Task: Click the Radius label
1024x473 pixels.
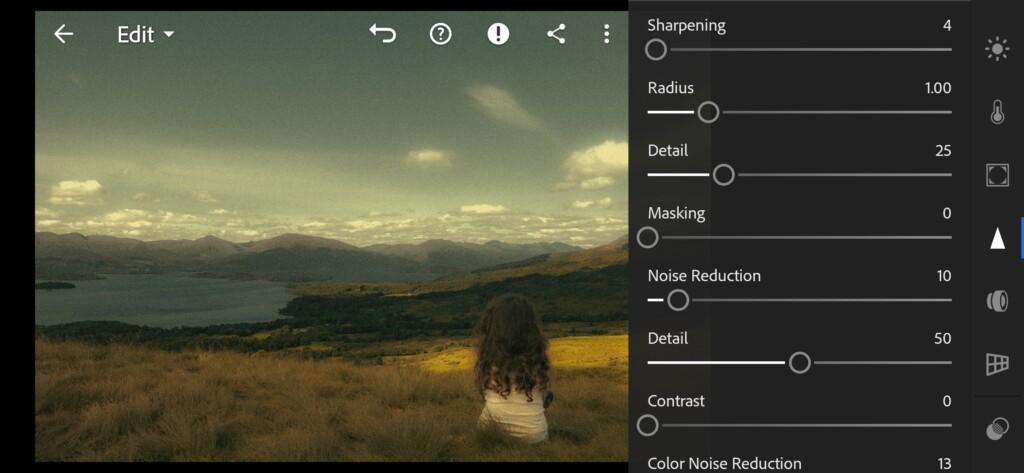Action: coord(671,88)
